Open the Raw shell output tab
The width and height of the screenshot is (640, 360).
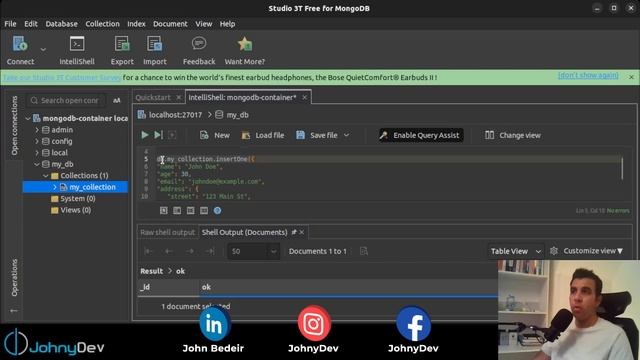[168, 232]
